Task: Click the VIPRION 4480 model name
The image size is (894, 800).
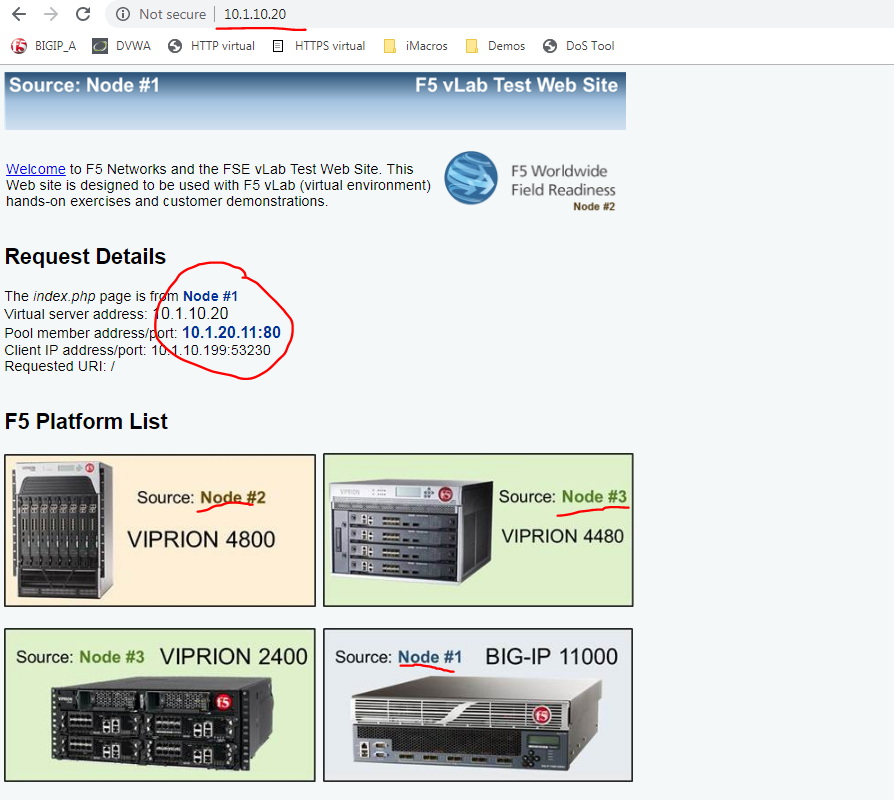Action: [563, 536]
